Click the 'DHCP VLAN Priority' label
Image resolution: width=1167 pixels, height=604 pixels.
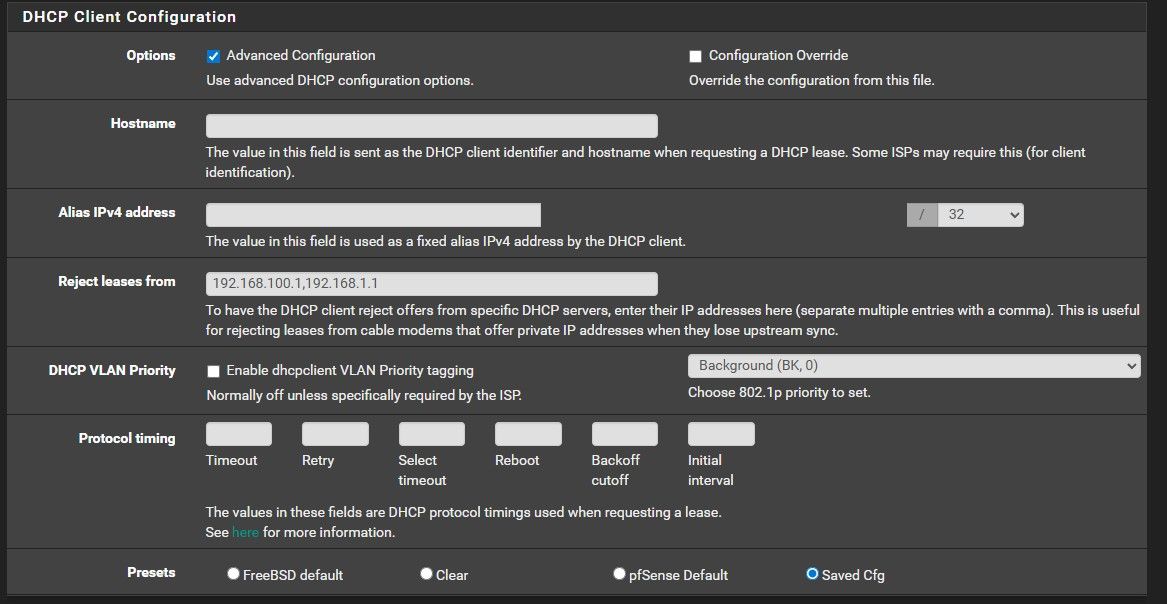point(112,370)
